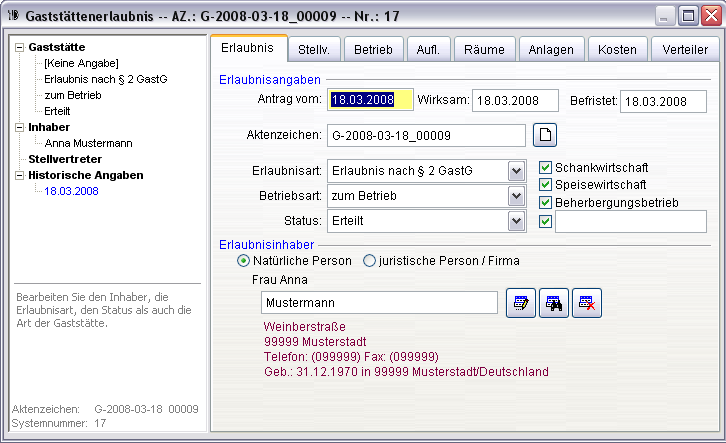Toggle the Speisewirtschaft checkbox
726x443 pixels.
545,184
